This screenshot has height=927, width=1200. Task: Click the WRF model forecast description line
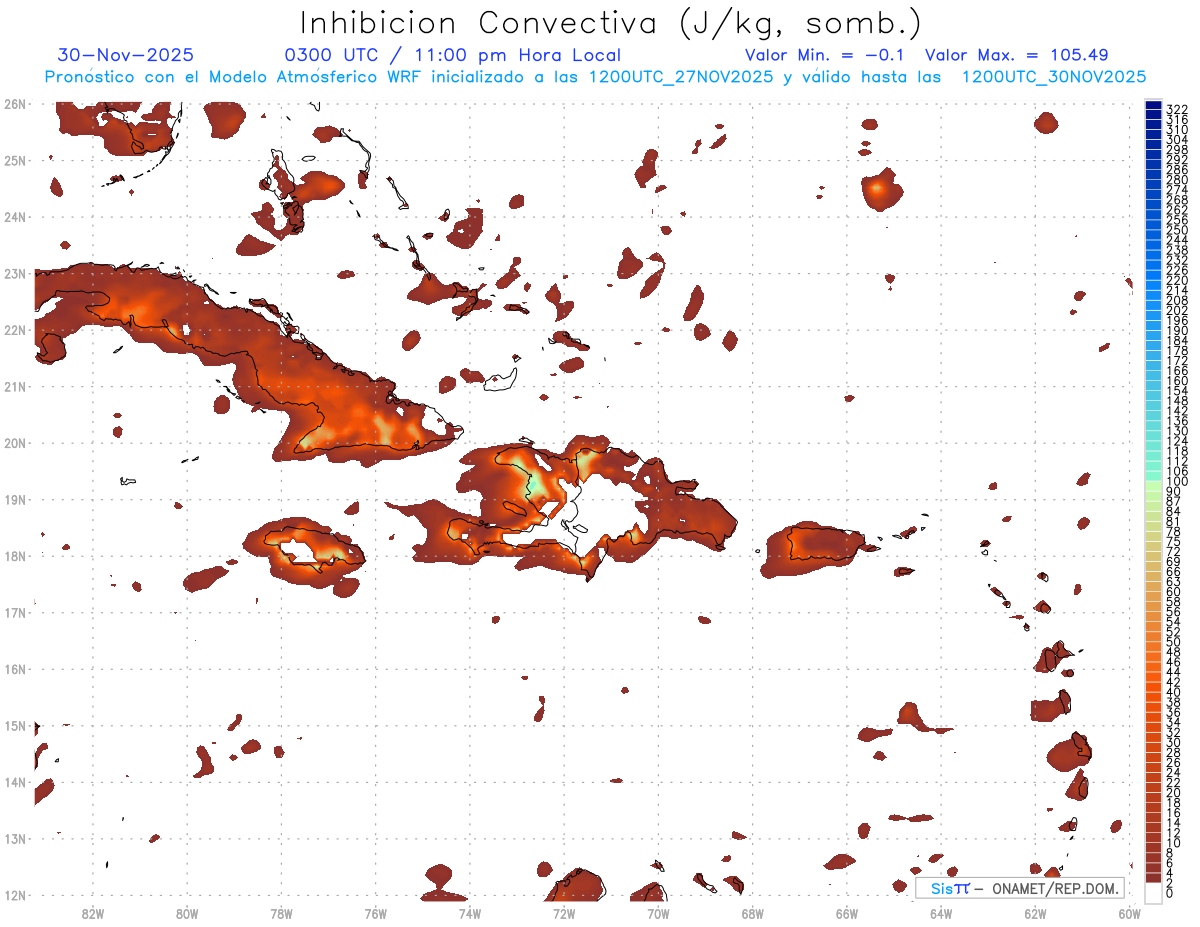[595, 77]
